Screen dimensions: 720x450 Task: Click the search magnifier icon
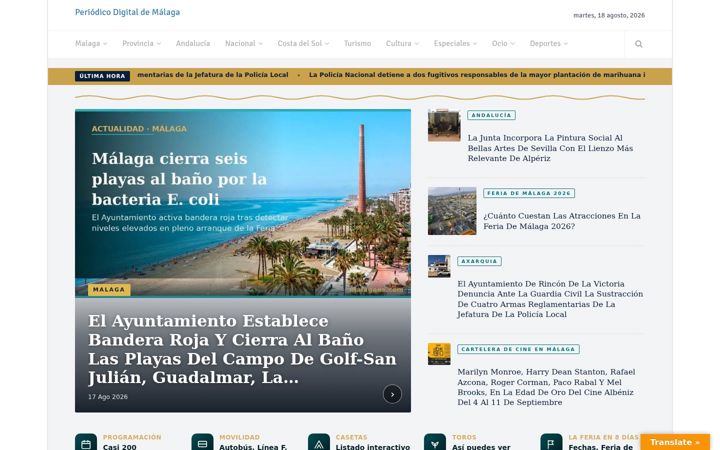(x=638, y=44)
